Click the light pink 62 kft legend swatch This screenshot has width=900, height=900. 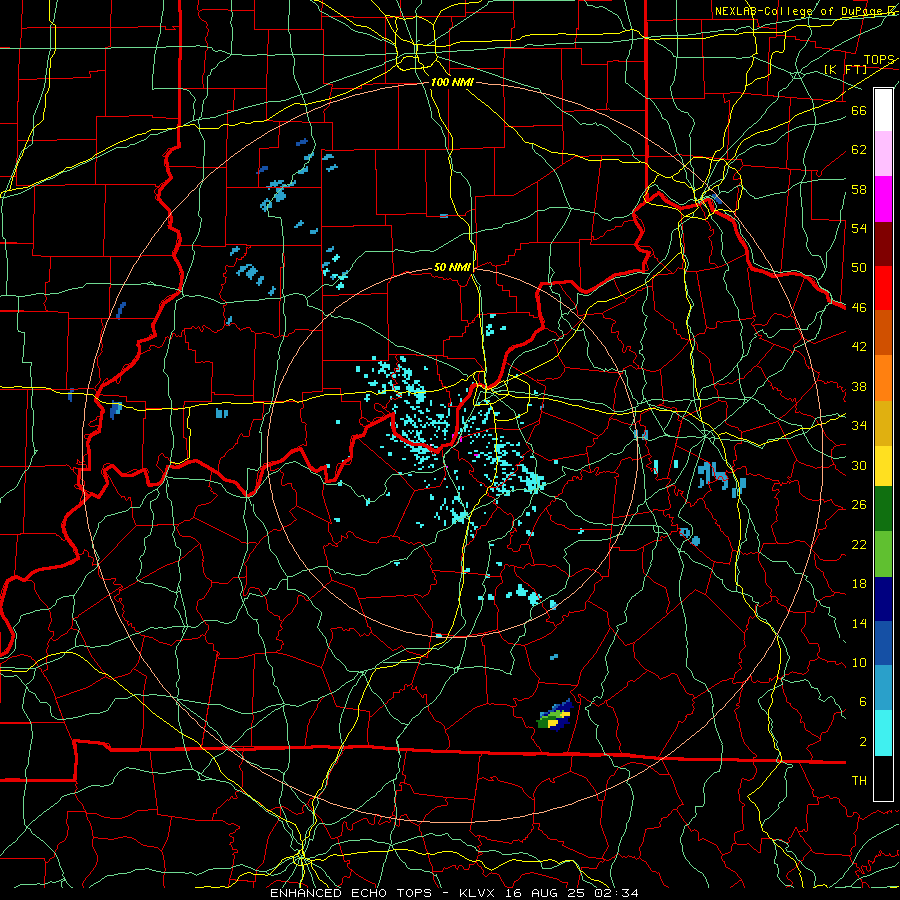click(x=883, y=154)
